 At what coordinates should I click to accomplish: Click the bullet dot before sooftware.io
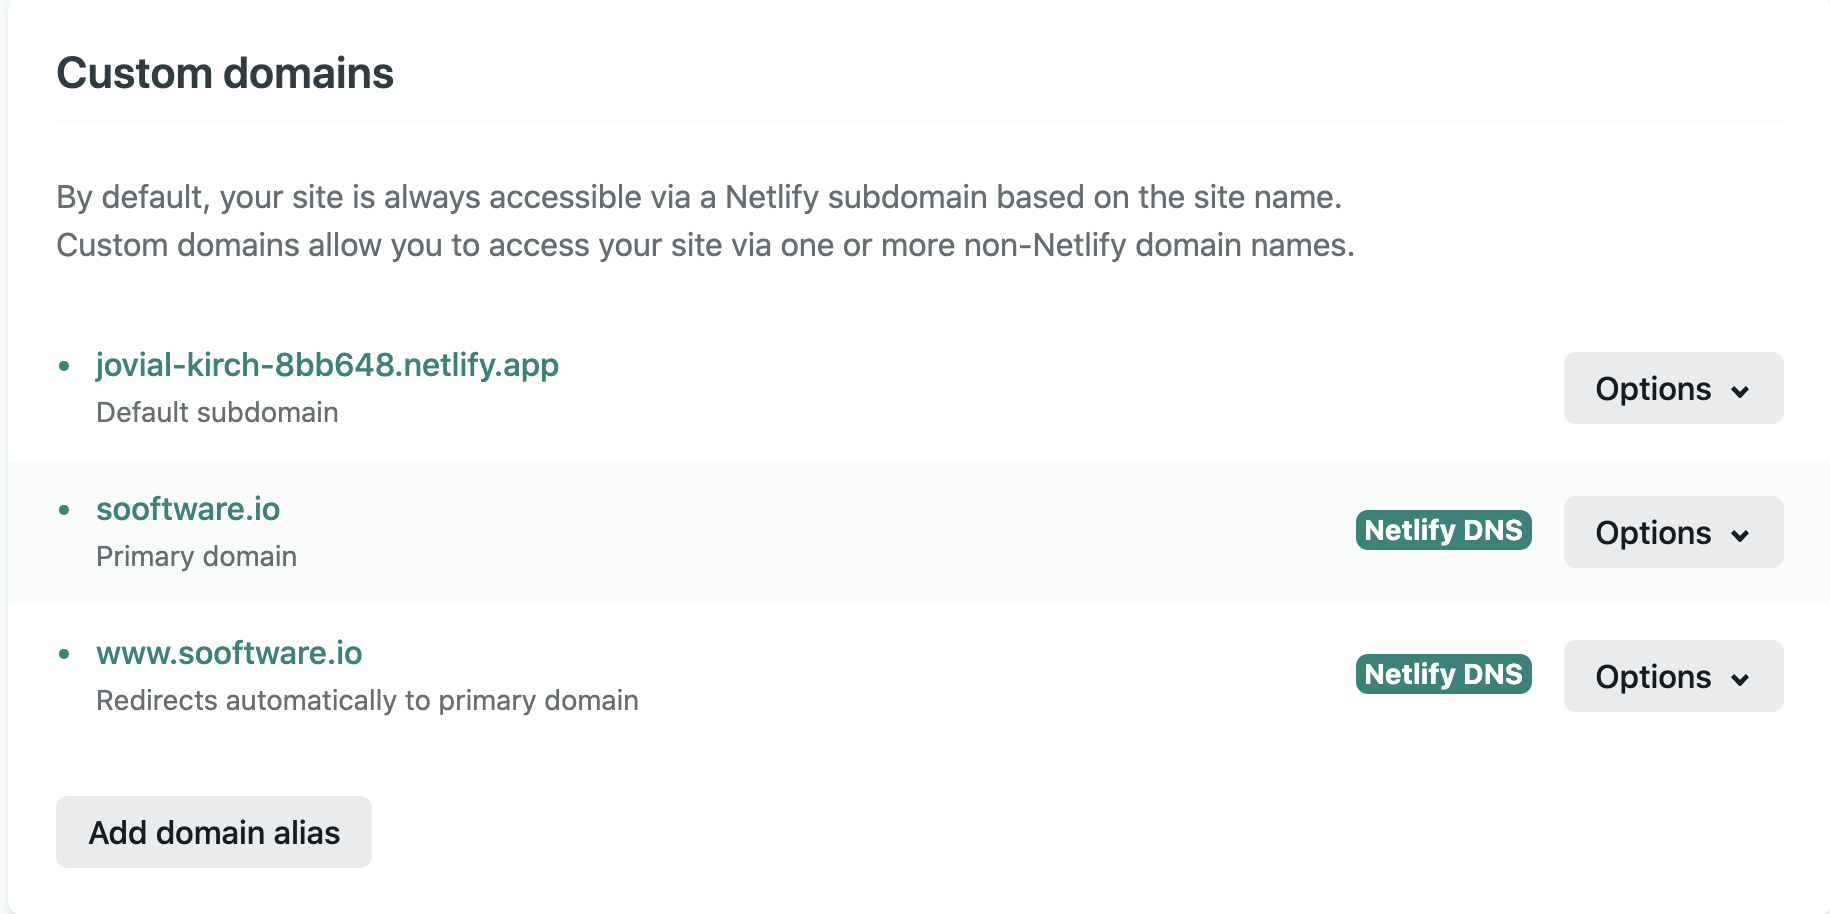click(64, 510)
